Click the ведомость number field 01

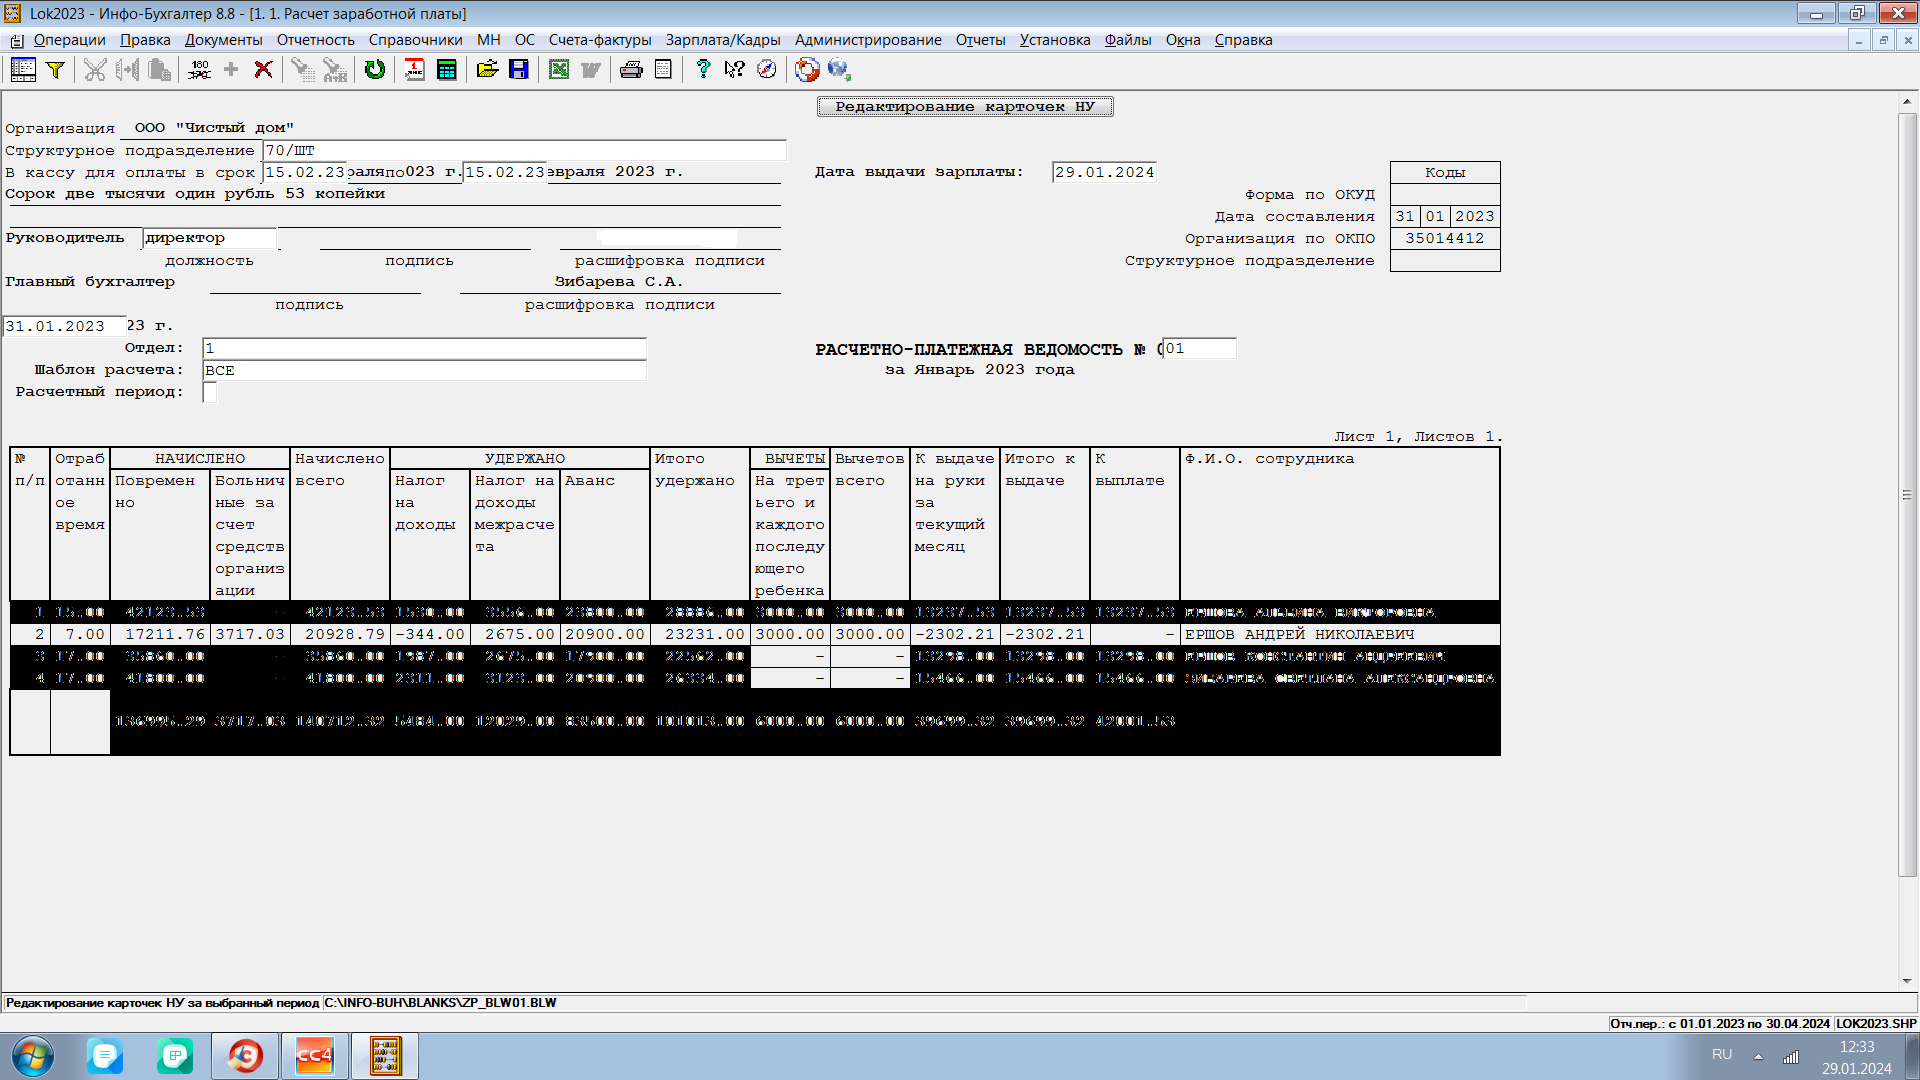[x=1199, y=348]
